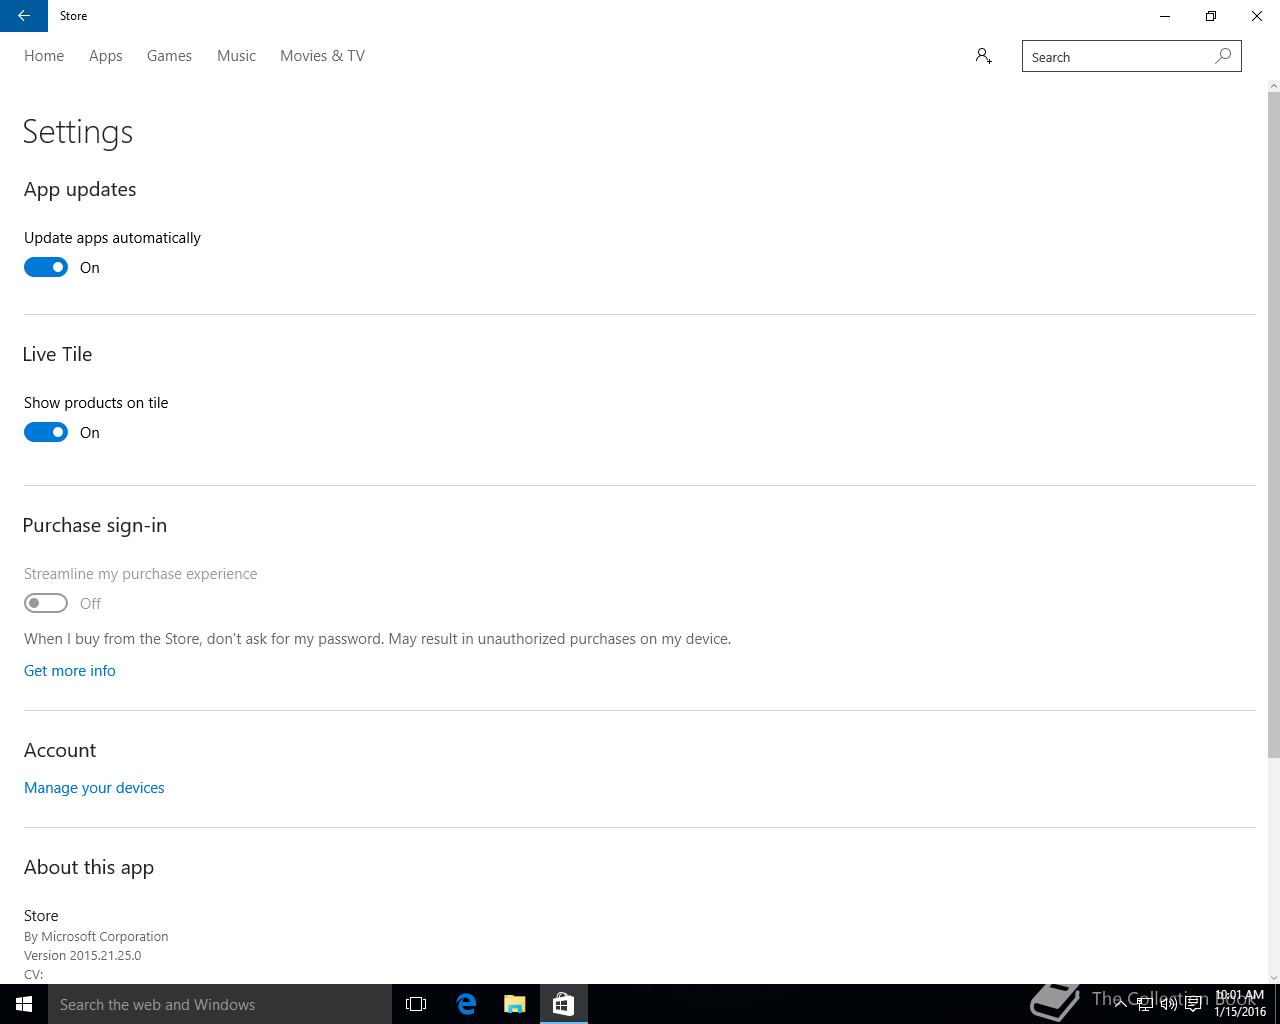Click the Show desktop strip on taskbar
Image resolution: width=1280 pixels, height=1024 pixels.
pos(1277,1004)
